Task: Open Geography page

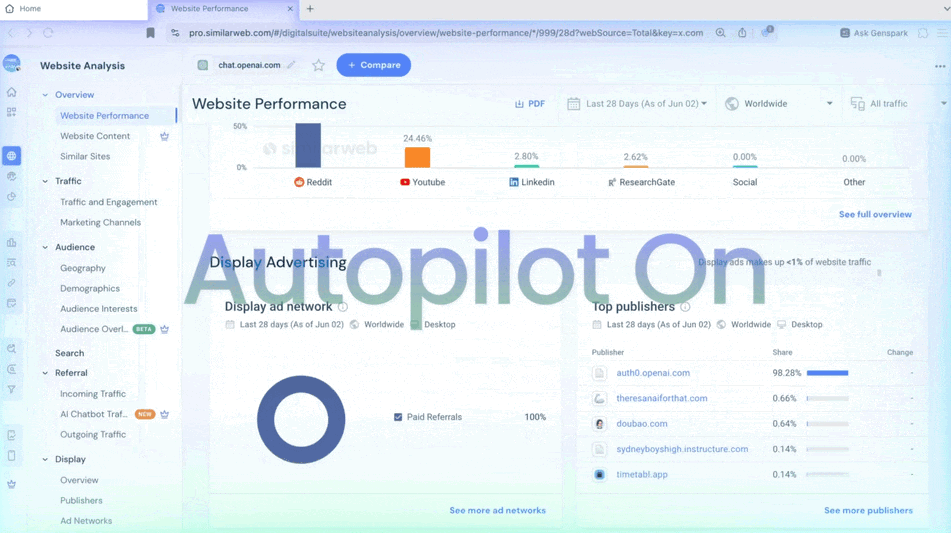Action: pos(83,268)
